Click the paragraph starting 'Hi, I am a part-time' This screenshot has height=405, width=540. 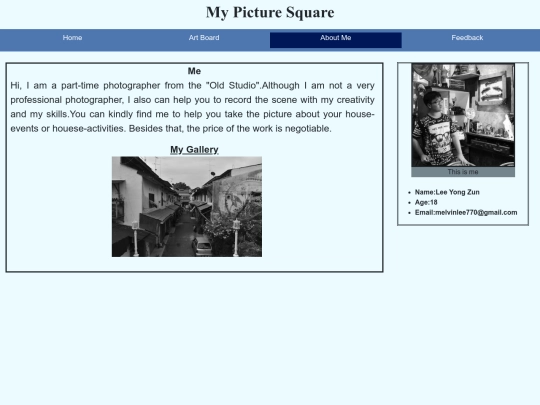point(193,107)
